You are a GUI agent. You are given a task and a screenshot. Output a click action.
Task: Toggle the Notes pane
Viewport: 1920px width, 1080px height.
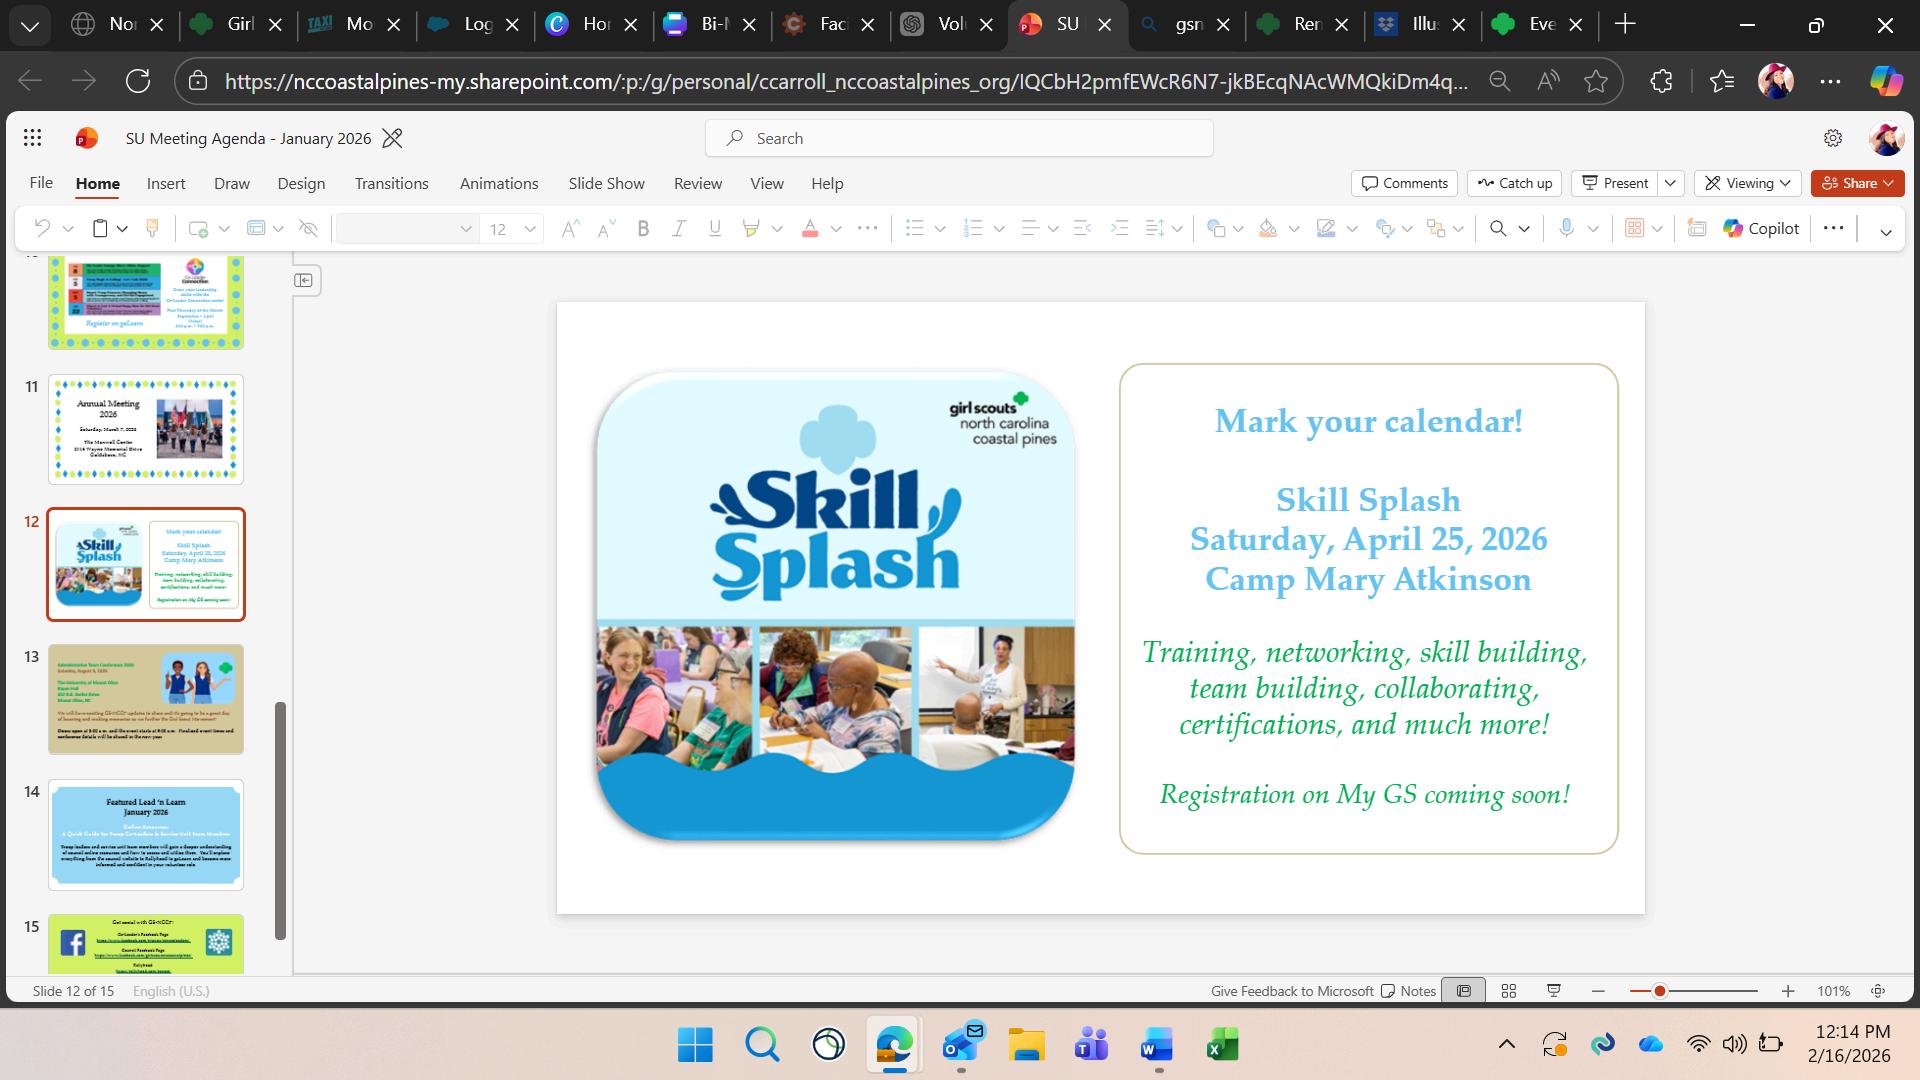pyautogui.click(x=1408, y=991)
